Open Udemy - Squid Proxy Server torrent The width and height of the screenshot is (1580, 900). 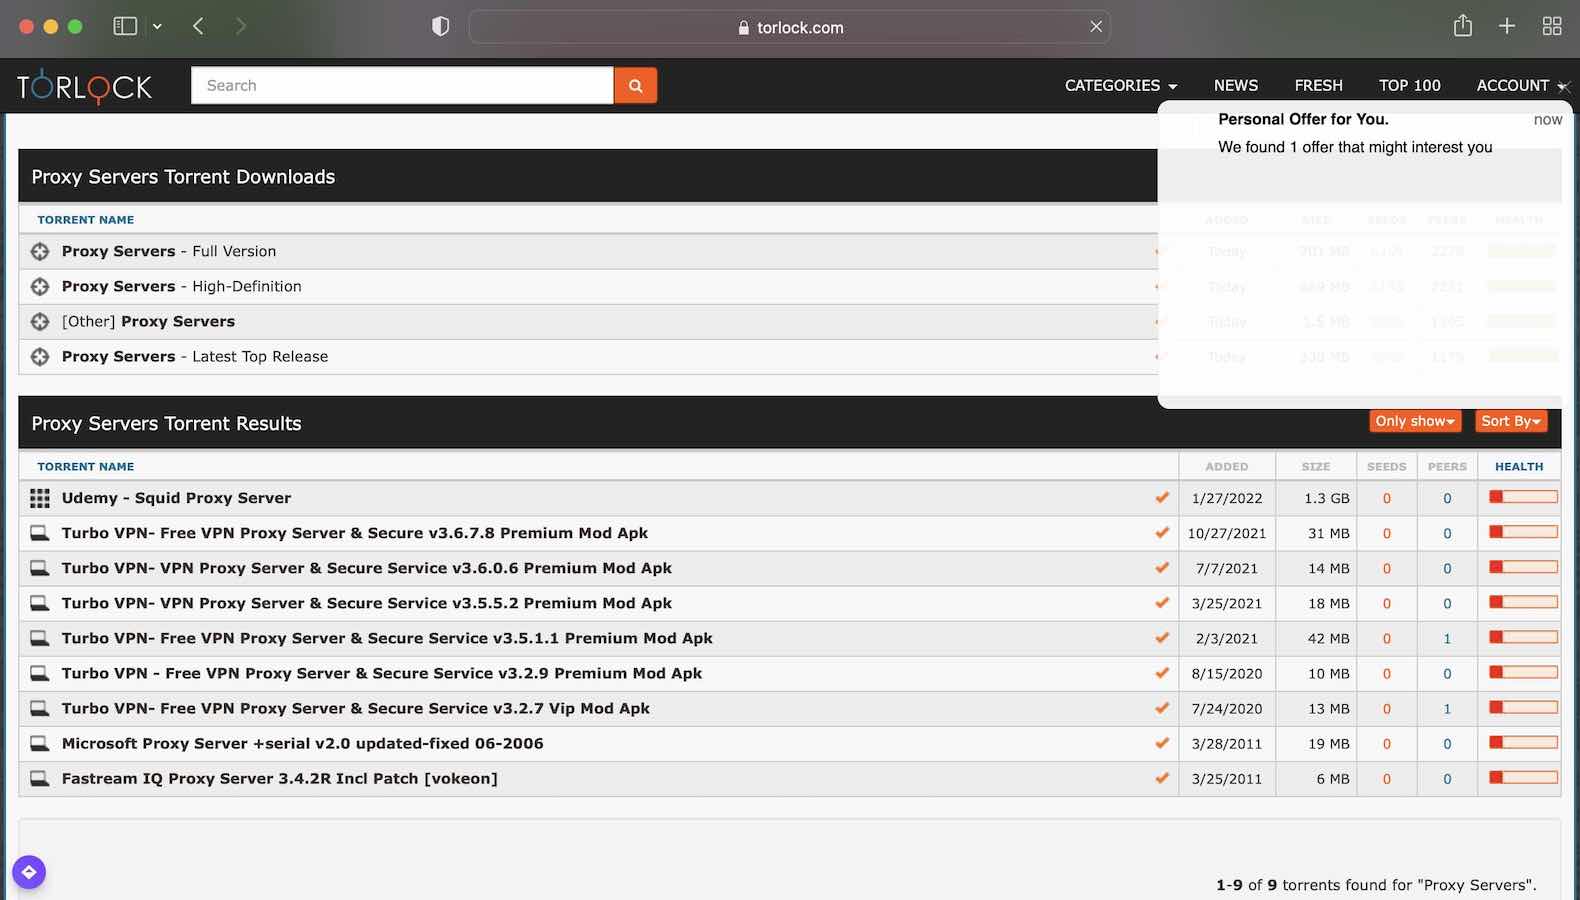tap(176, 498)
